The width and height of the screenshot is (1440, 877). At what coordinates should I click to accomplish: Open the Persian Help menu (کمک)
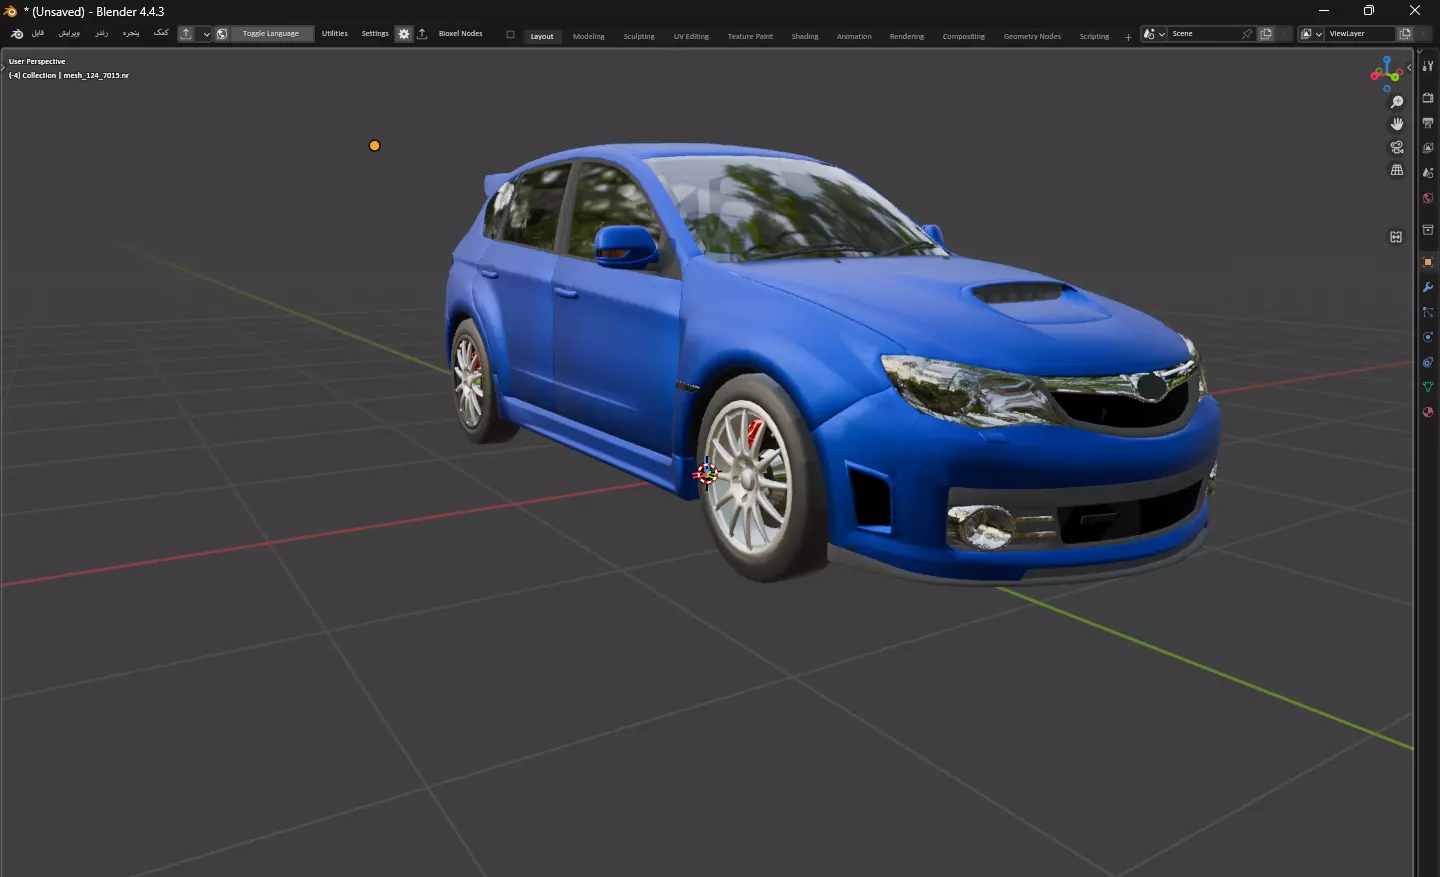click(x=161, y=33)
